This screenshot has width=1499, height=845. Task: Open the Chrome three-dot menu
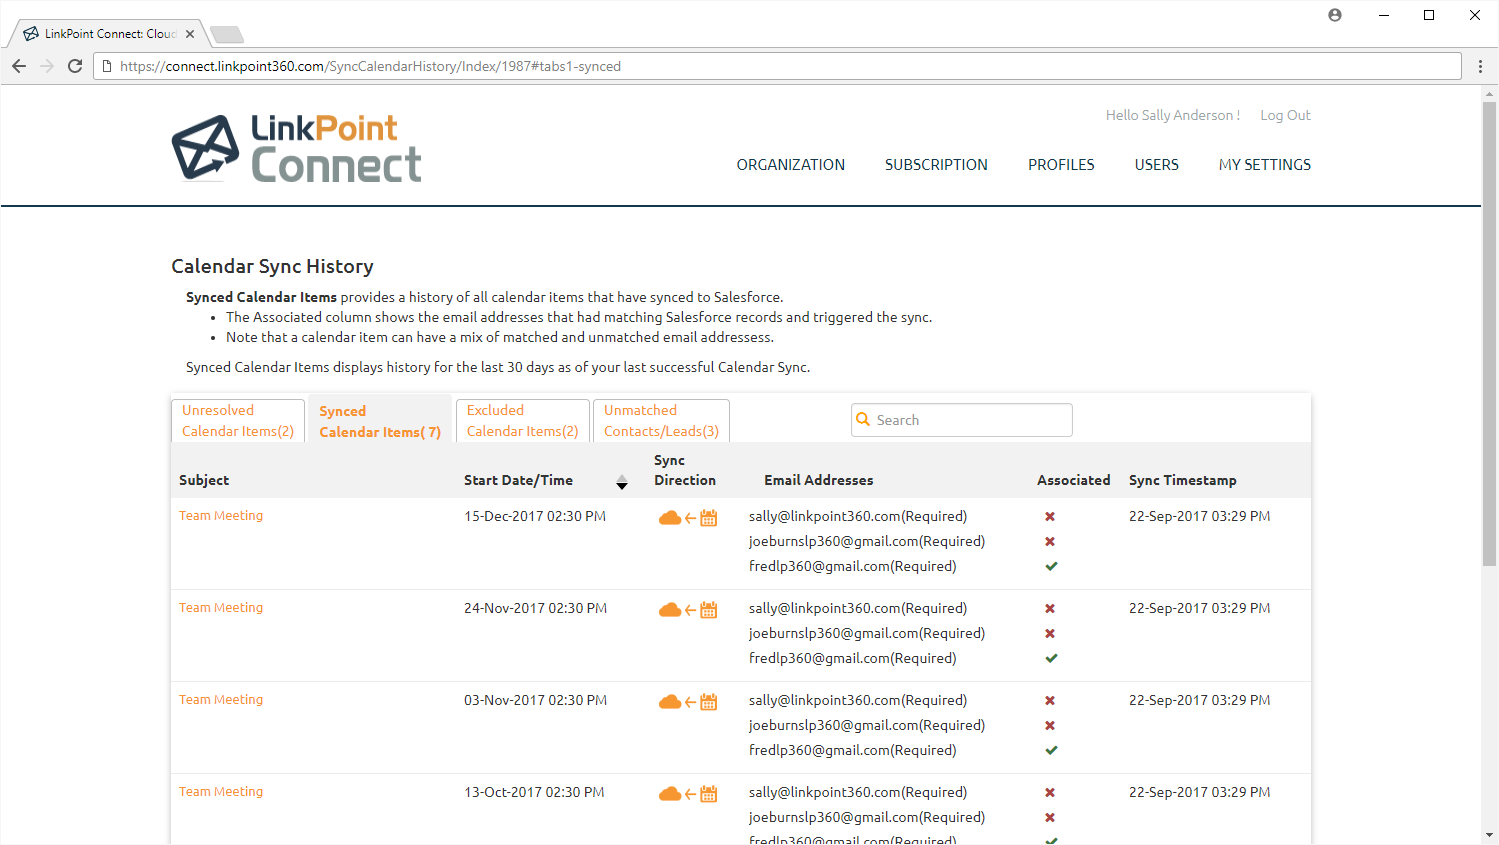(1481, 66)
